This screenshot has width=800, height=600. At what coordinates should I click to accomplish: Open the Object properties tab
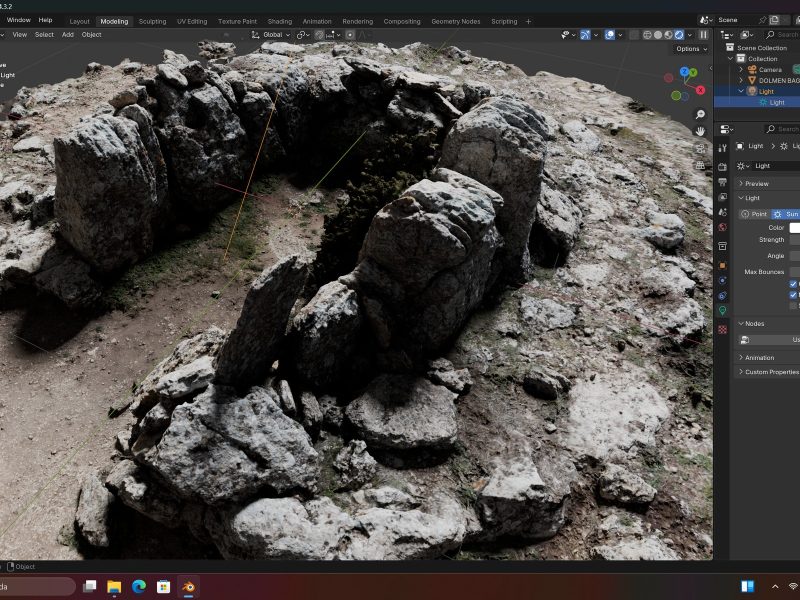click(x=722, y=265)
